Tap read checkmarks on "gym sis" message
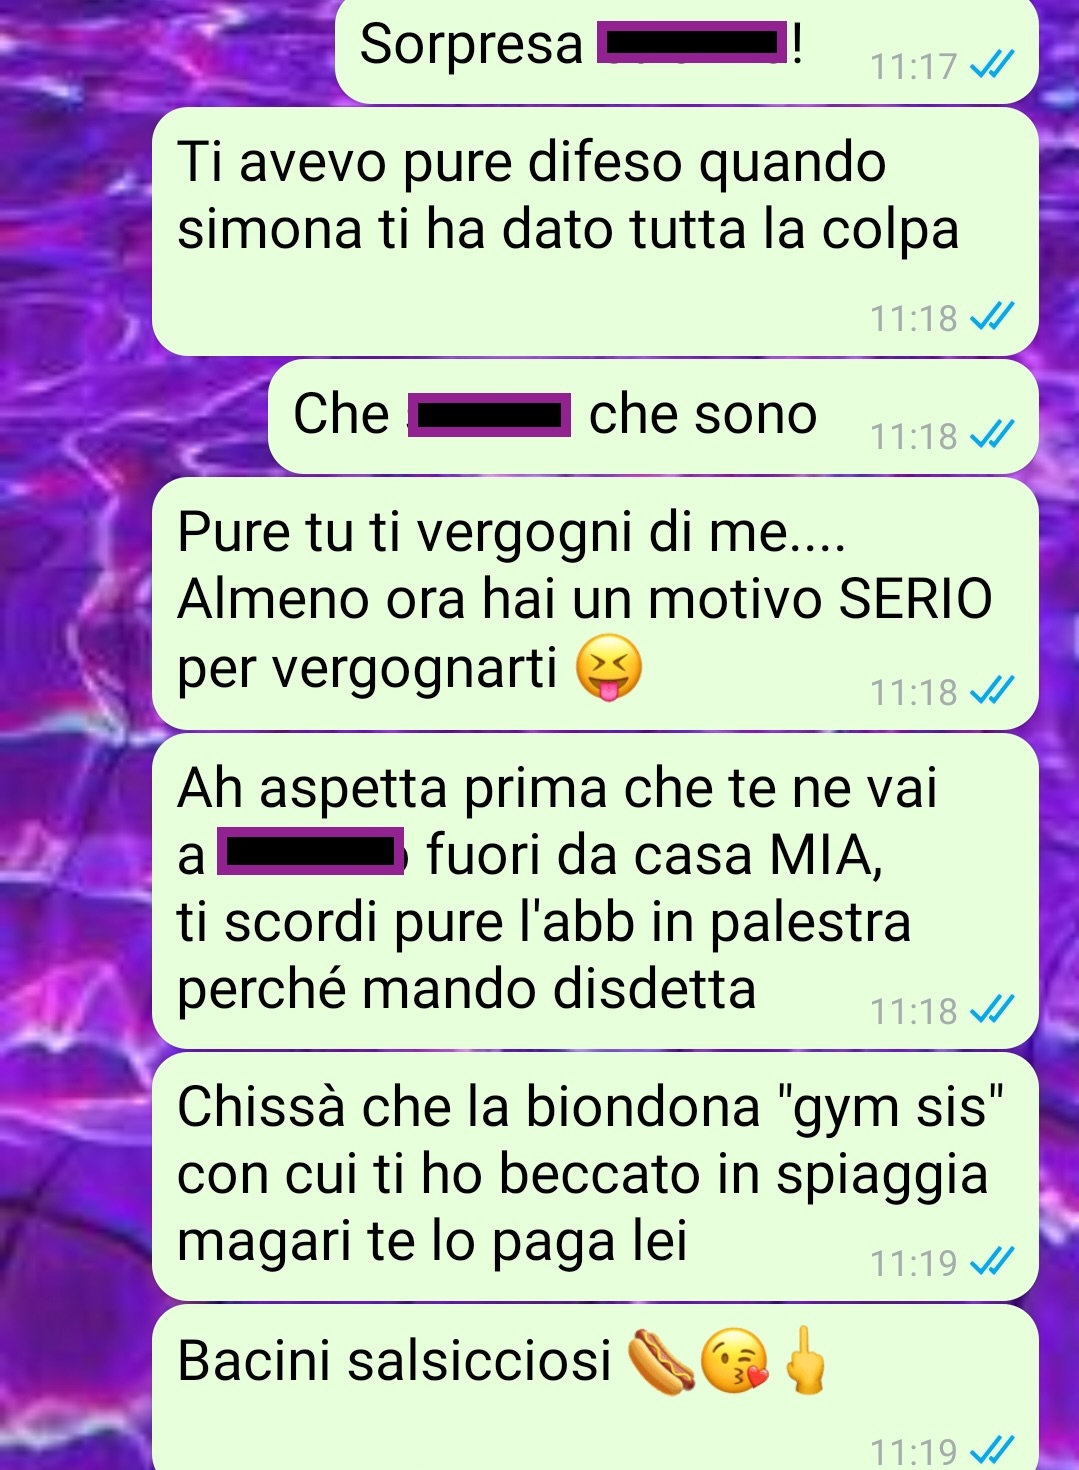Image resolution: width=1079 pixels, height=1470 pixels. coord(993,1263)
